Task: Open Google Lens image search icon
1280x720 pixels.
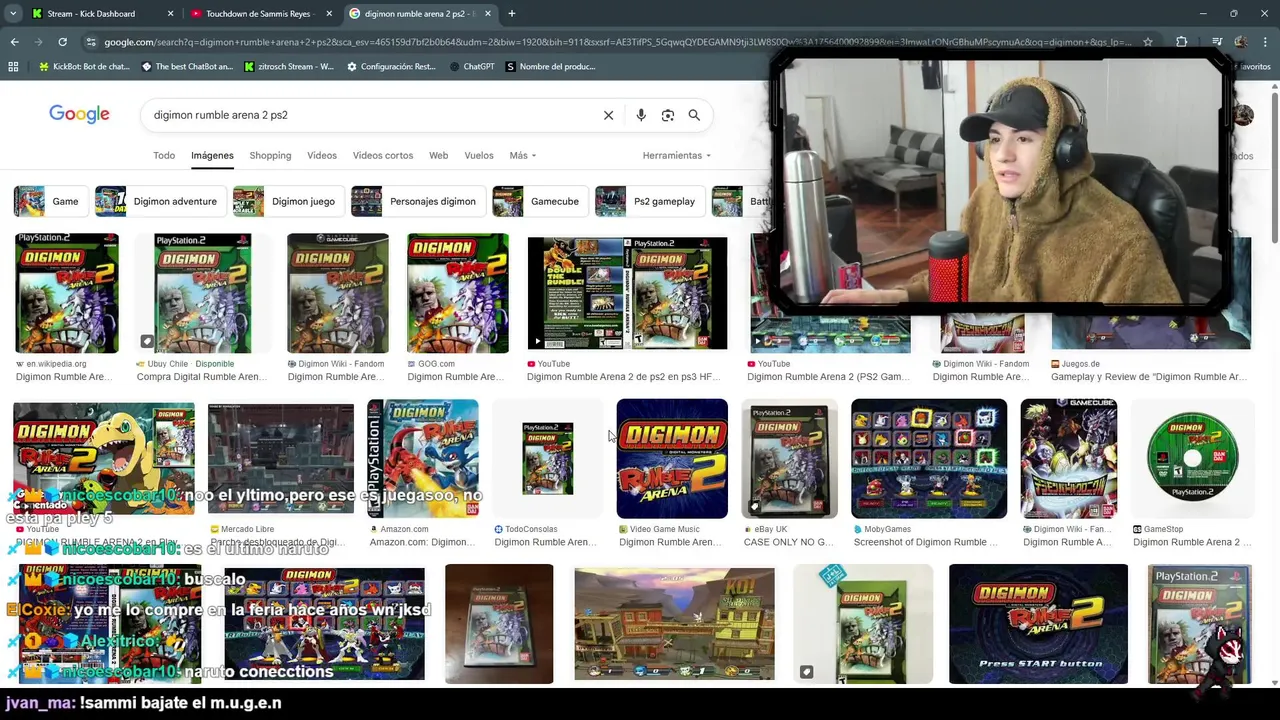Action: 668,115
